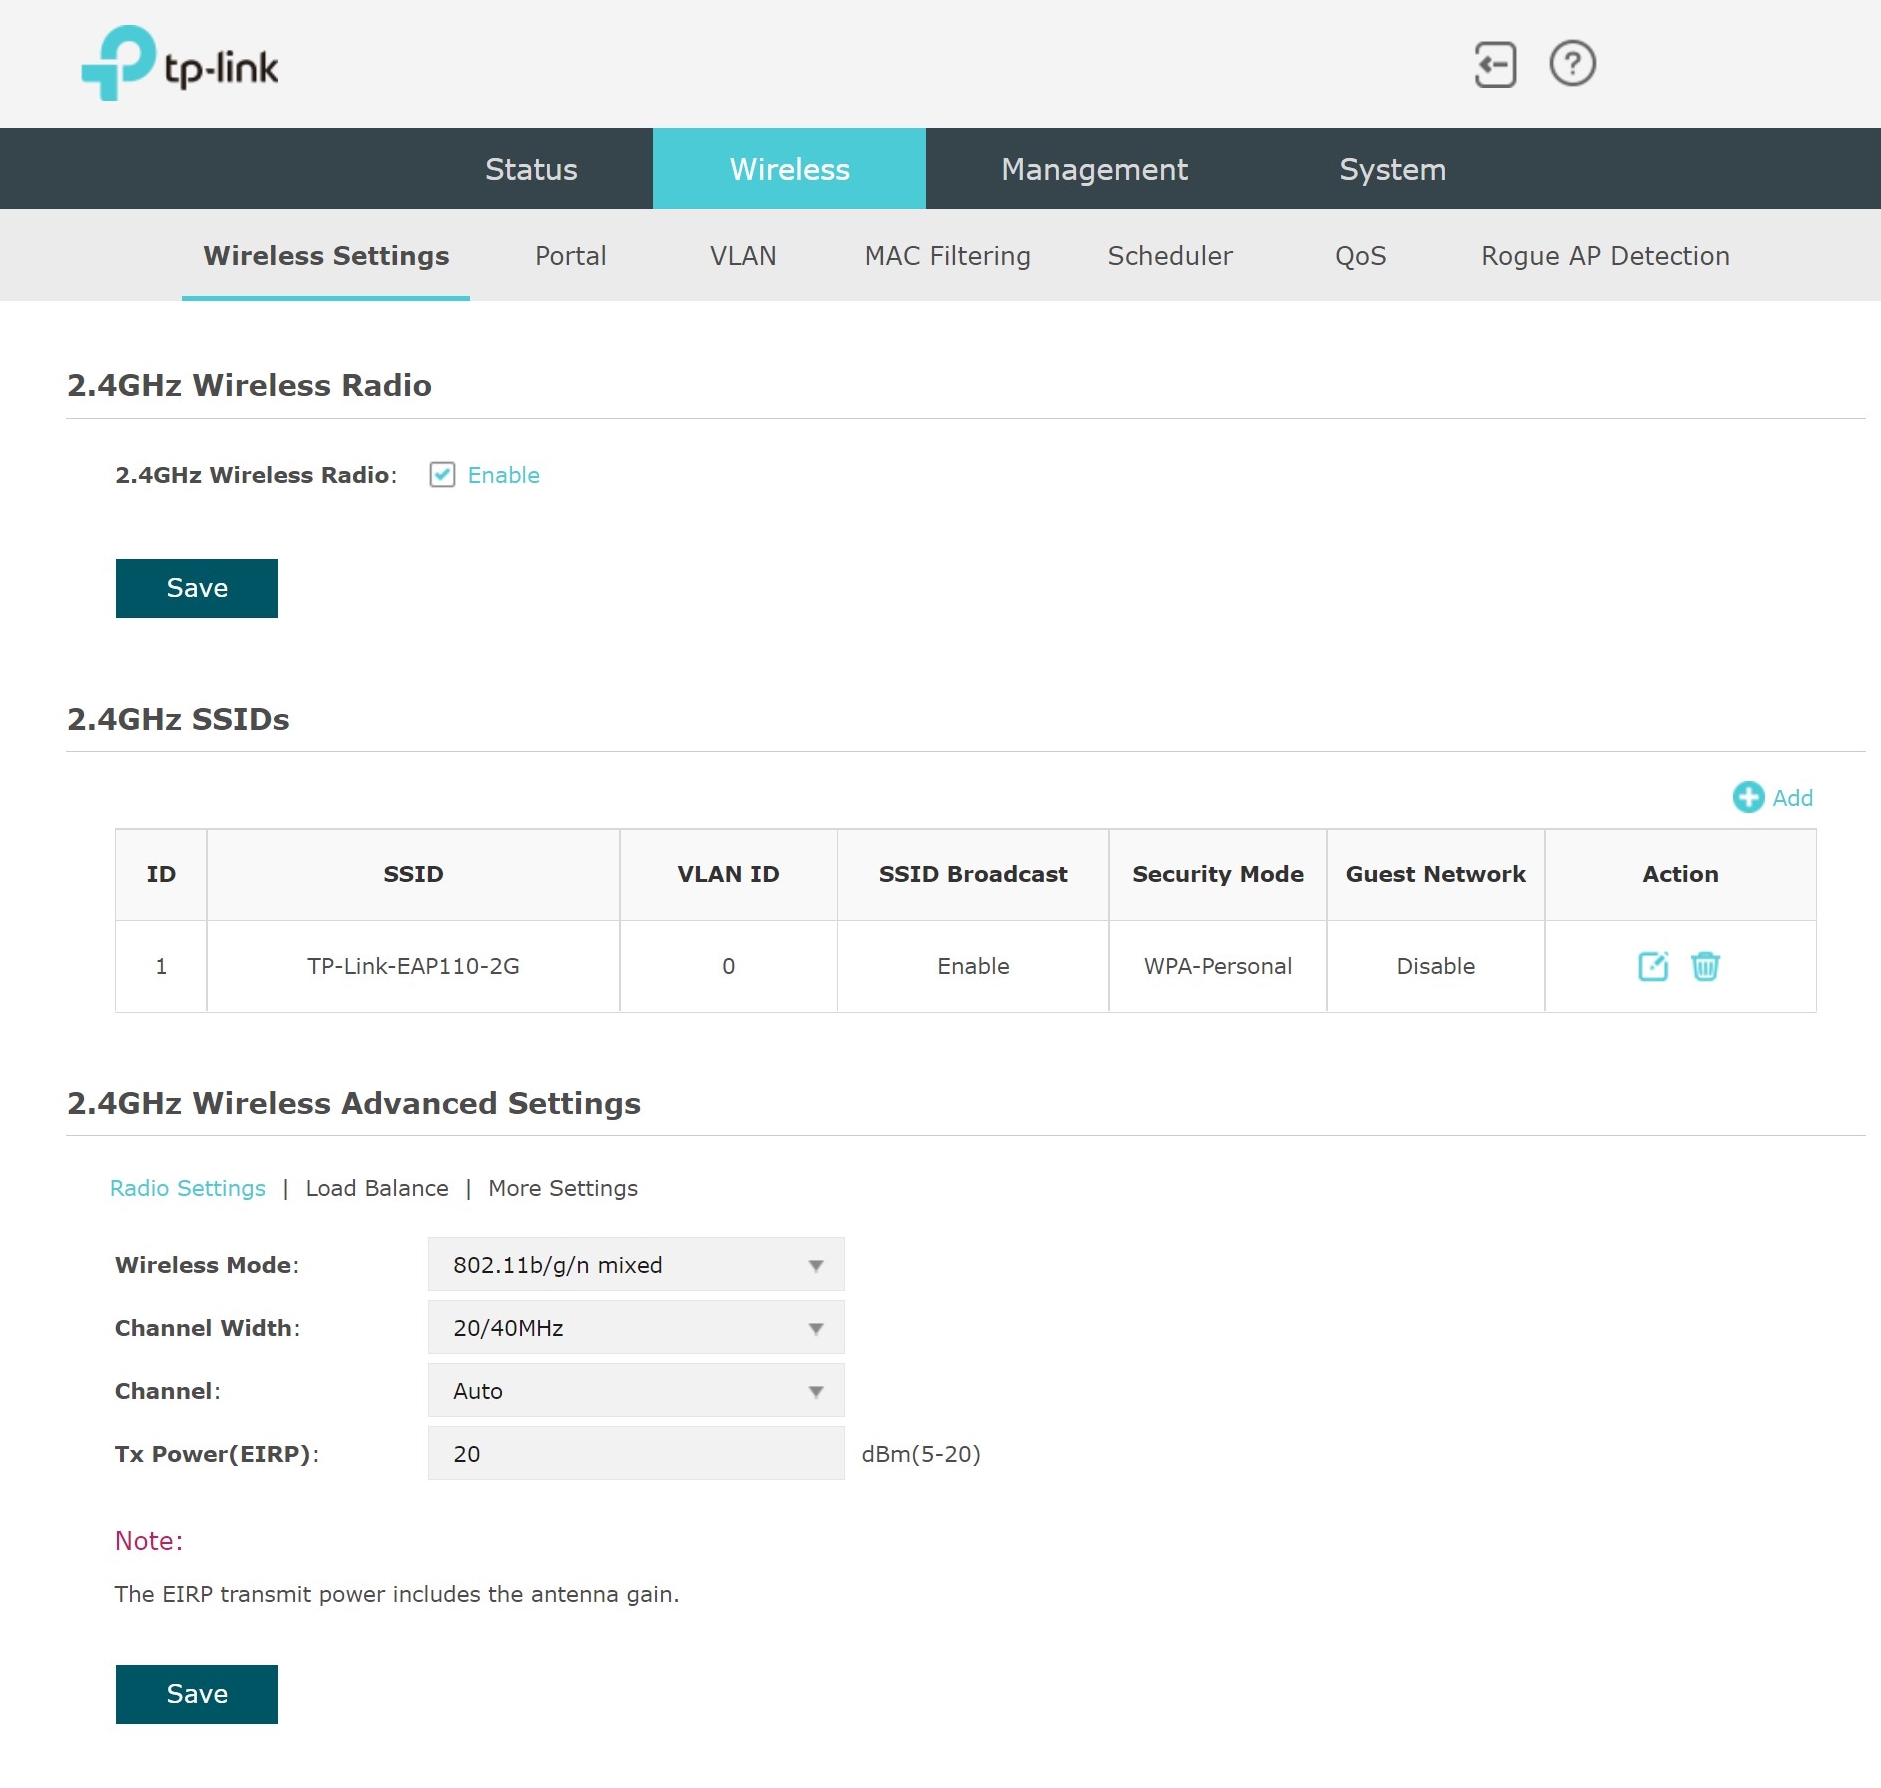Go to the System tab
The height and width of the screenshot is (1788, 1881).
(x=1392, y=169)
